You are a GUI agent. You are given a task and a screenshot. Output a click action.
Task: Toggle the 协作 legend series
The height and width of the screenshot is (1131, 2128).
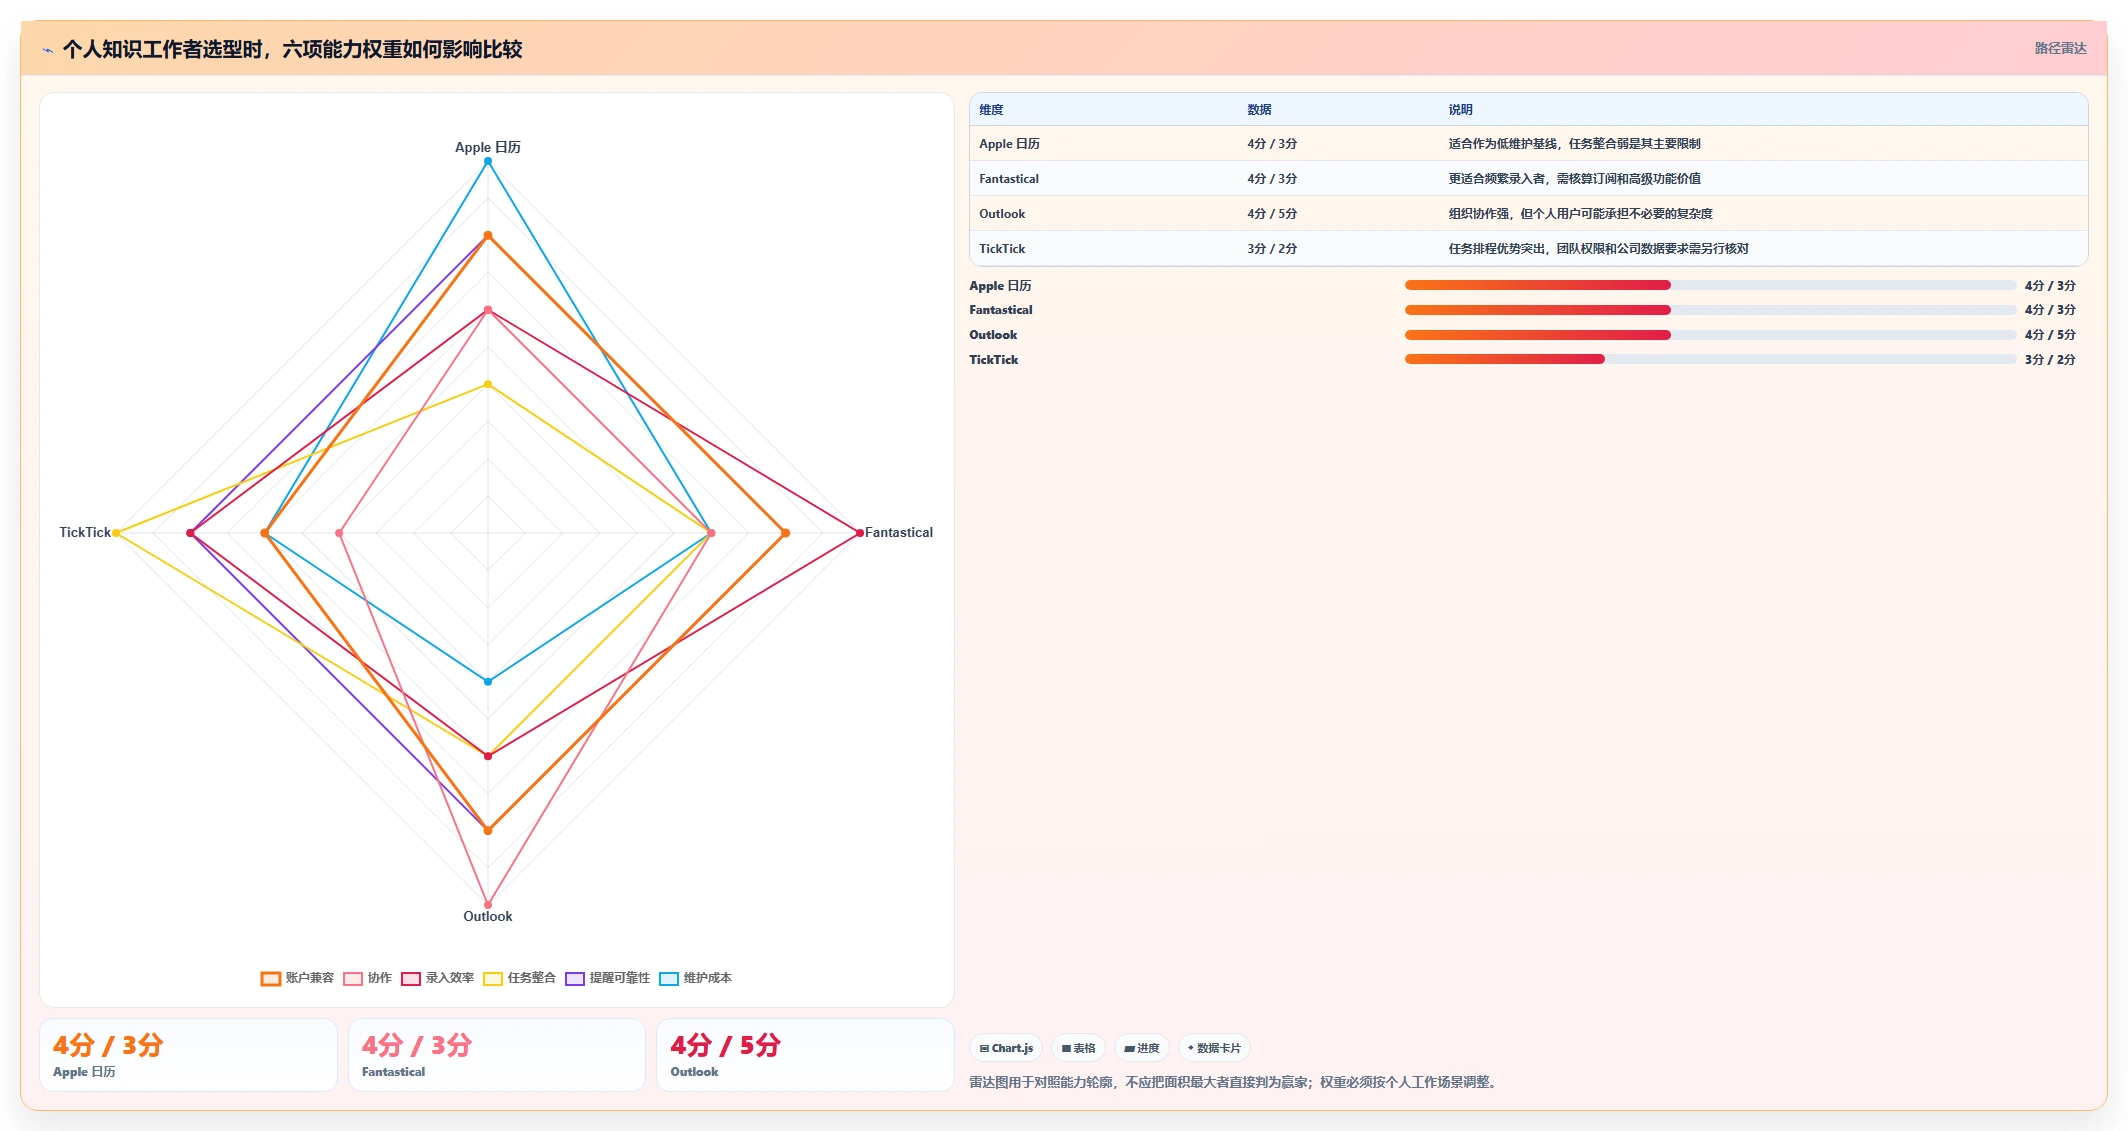pyautogui.click(x=367, y=978)
